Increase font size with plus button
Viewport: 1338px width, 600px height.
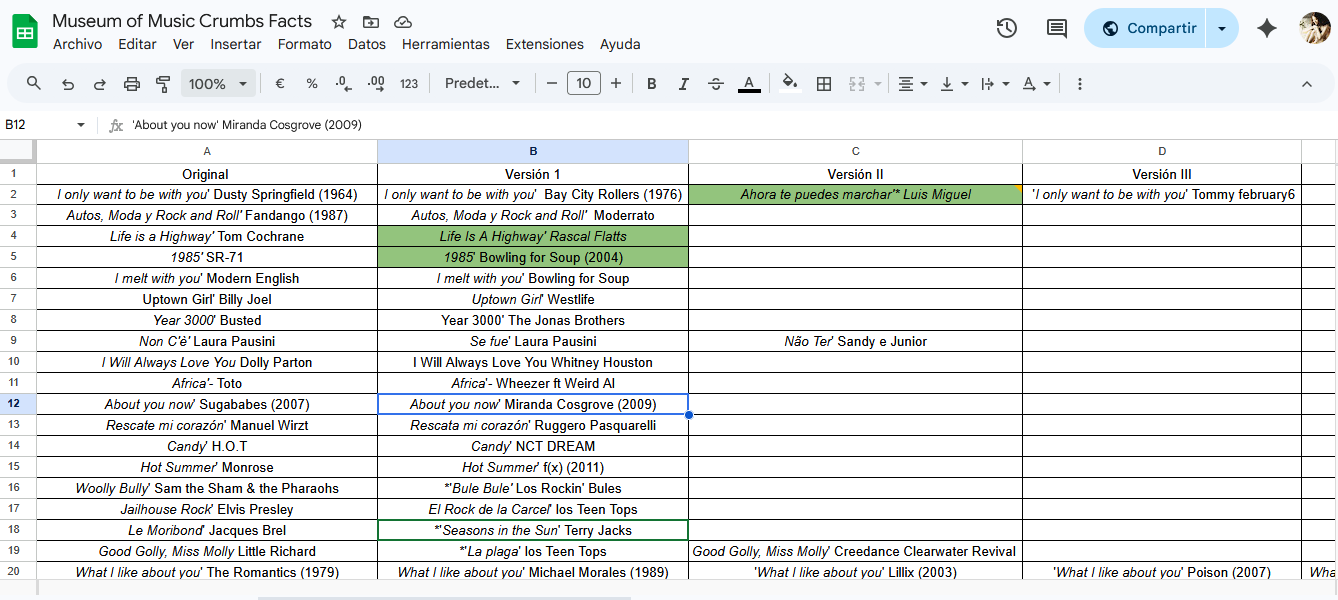[616, 84]
